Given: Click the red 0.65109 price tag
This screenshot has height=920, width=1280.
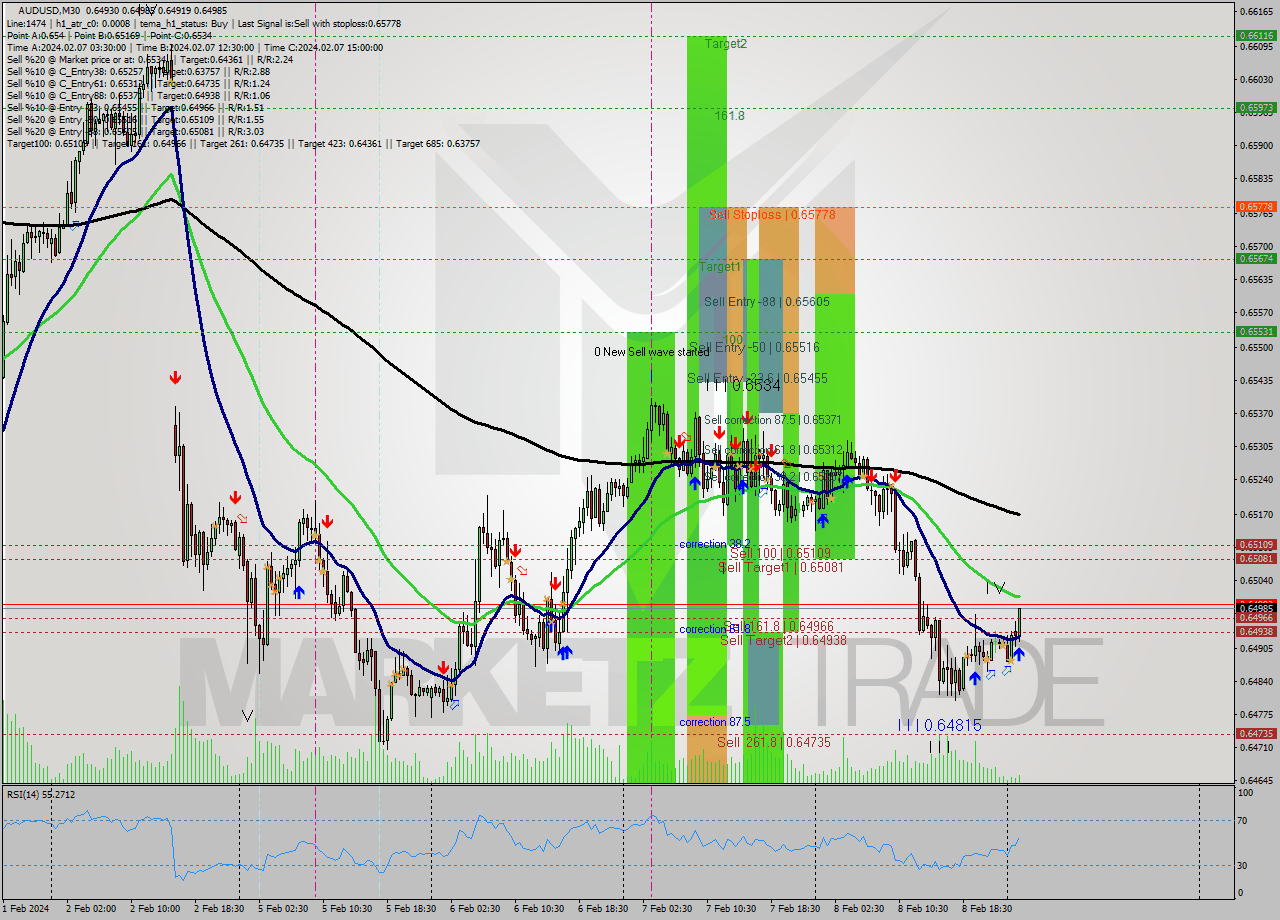Looking at the screenshot, I should [x=1257, y=545].
